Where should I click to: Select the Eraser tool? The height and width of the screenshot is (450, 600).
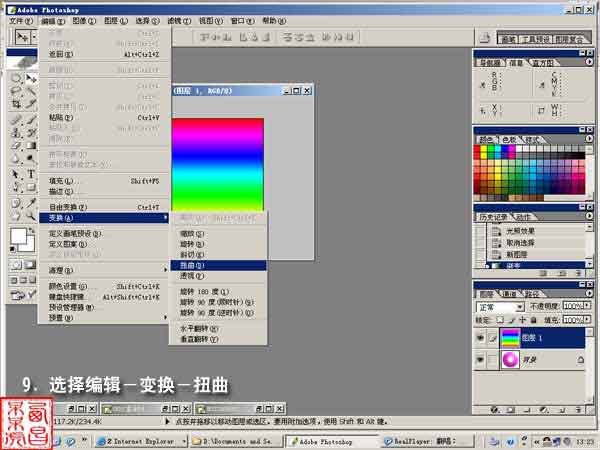coord(16,145)
